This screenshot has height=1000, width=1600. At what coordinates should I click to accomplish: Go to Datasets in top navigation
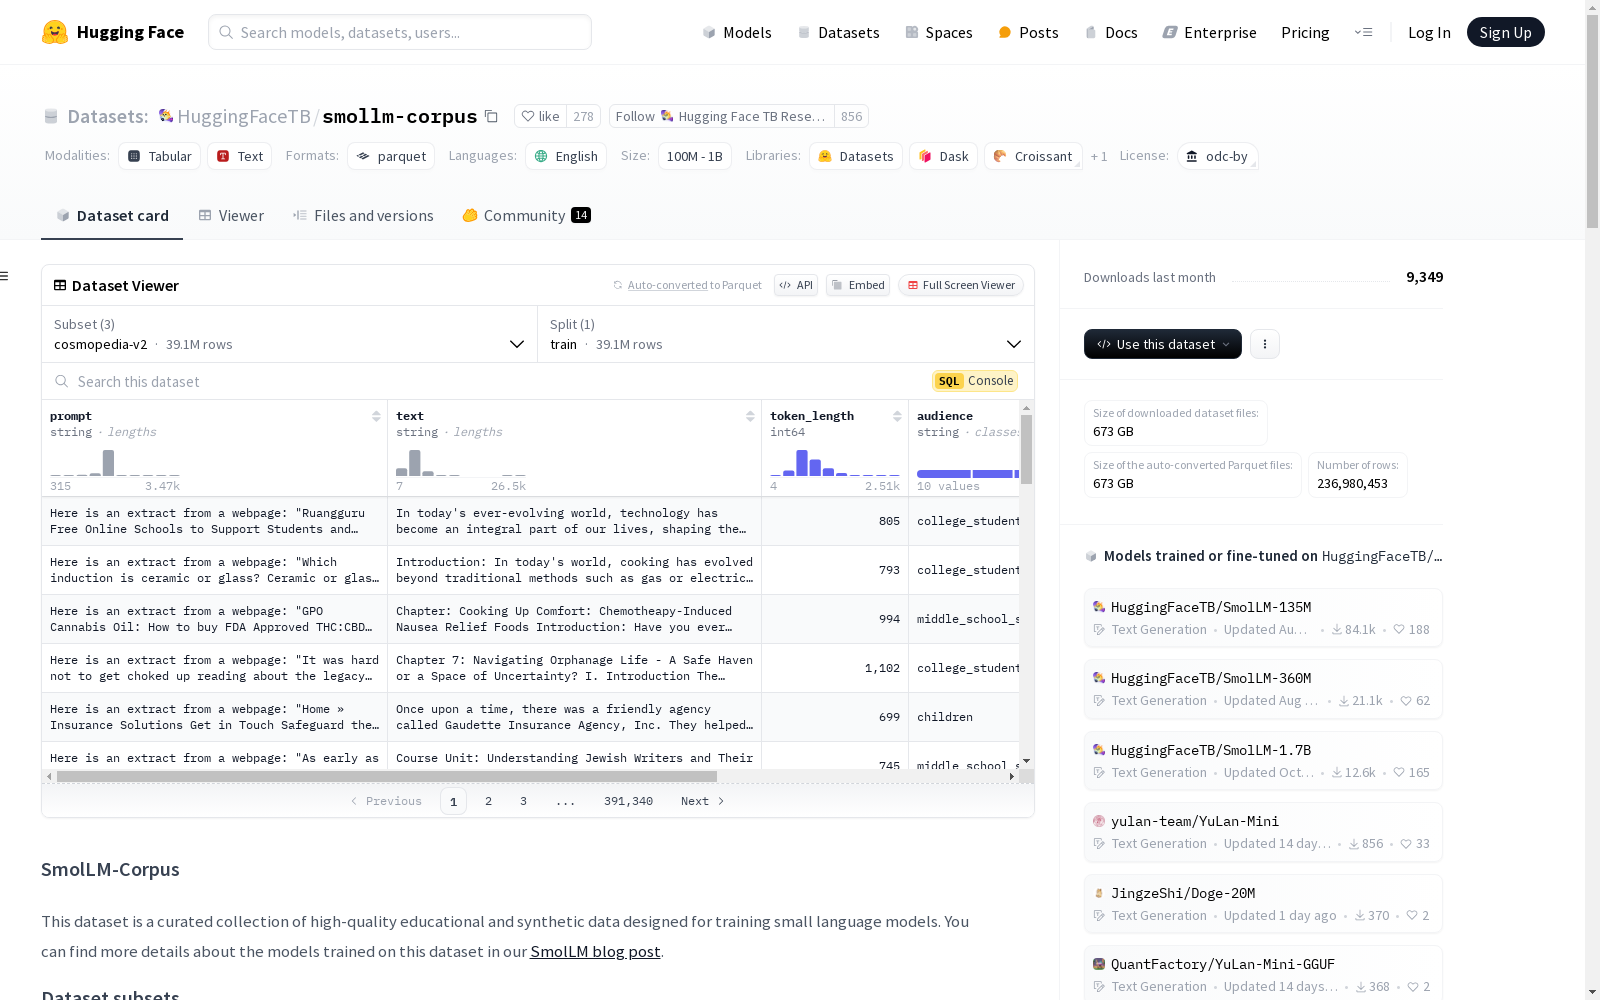pos(838,32)
